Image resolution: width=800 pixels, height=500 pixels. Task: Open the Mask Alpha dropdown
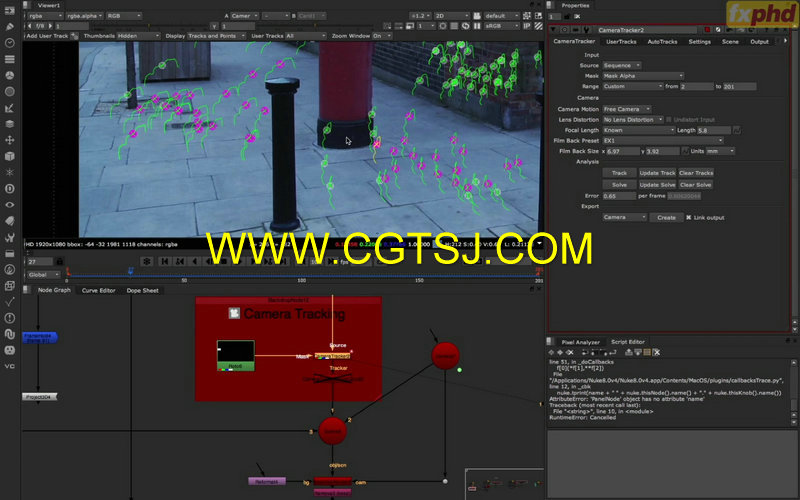tap(643, 76)
